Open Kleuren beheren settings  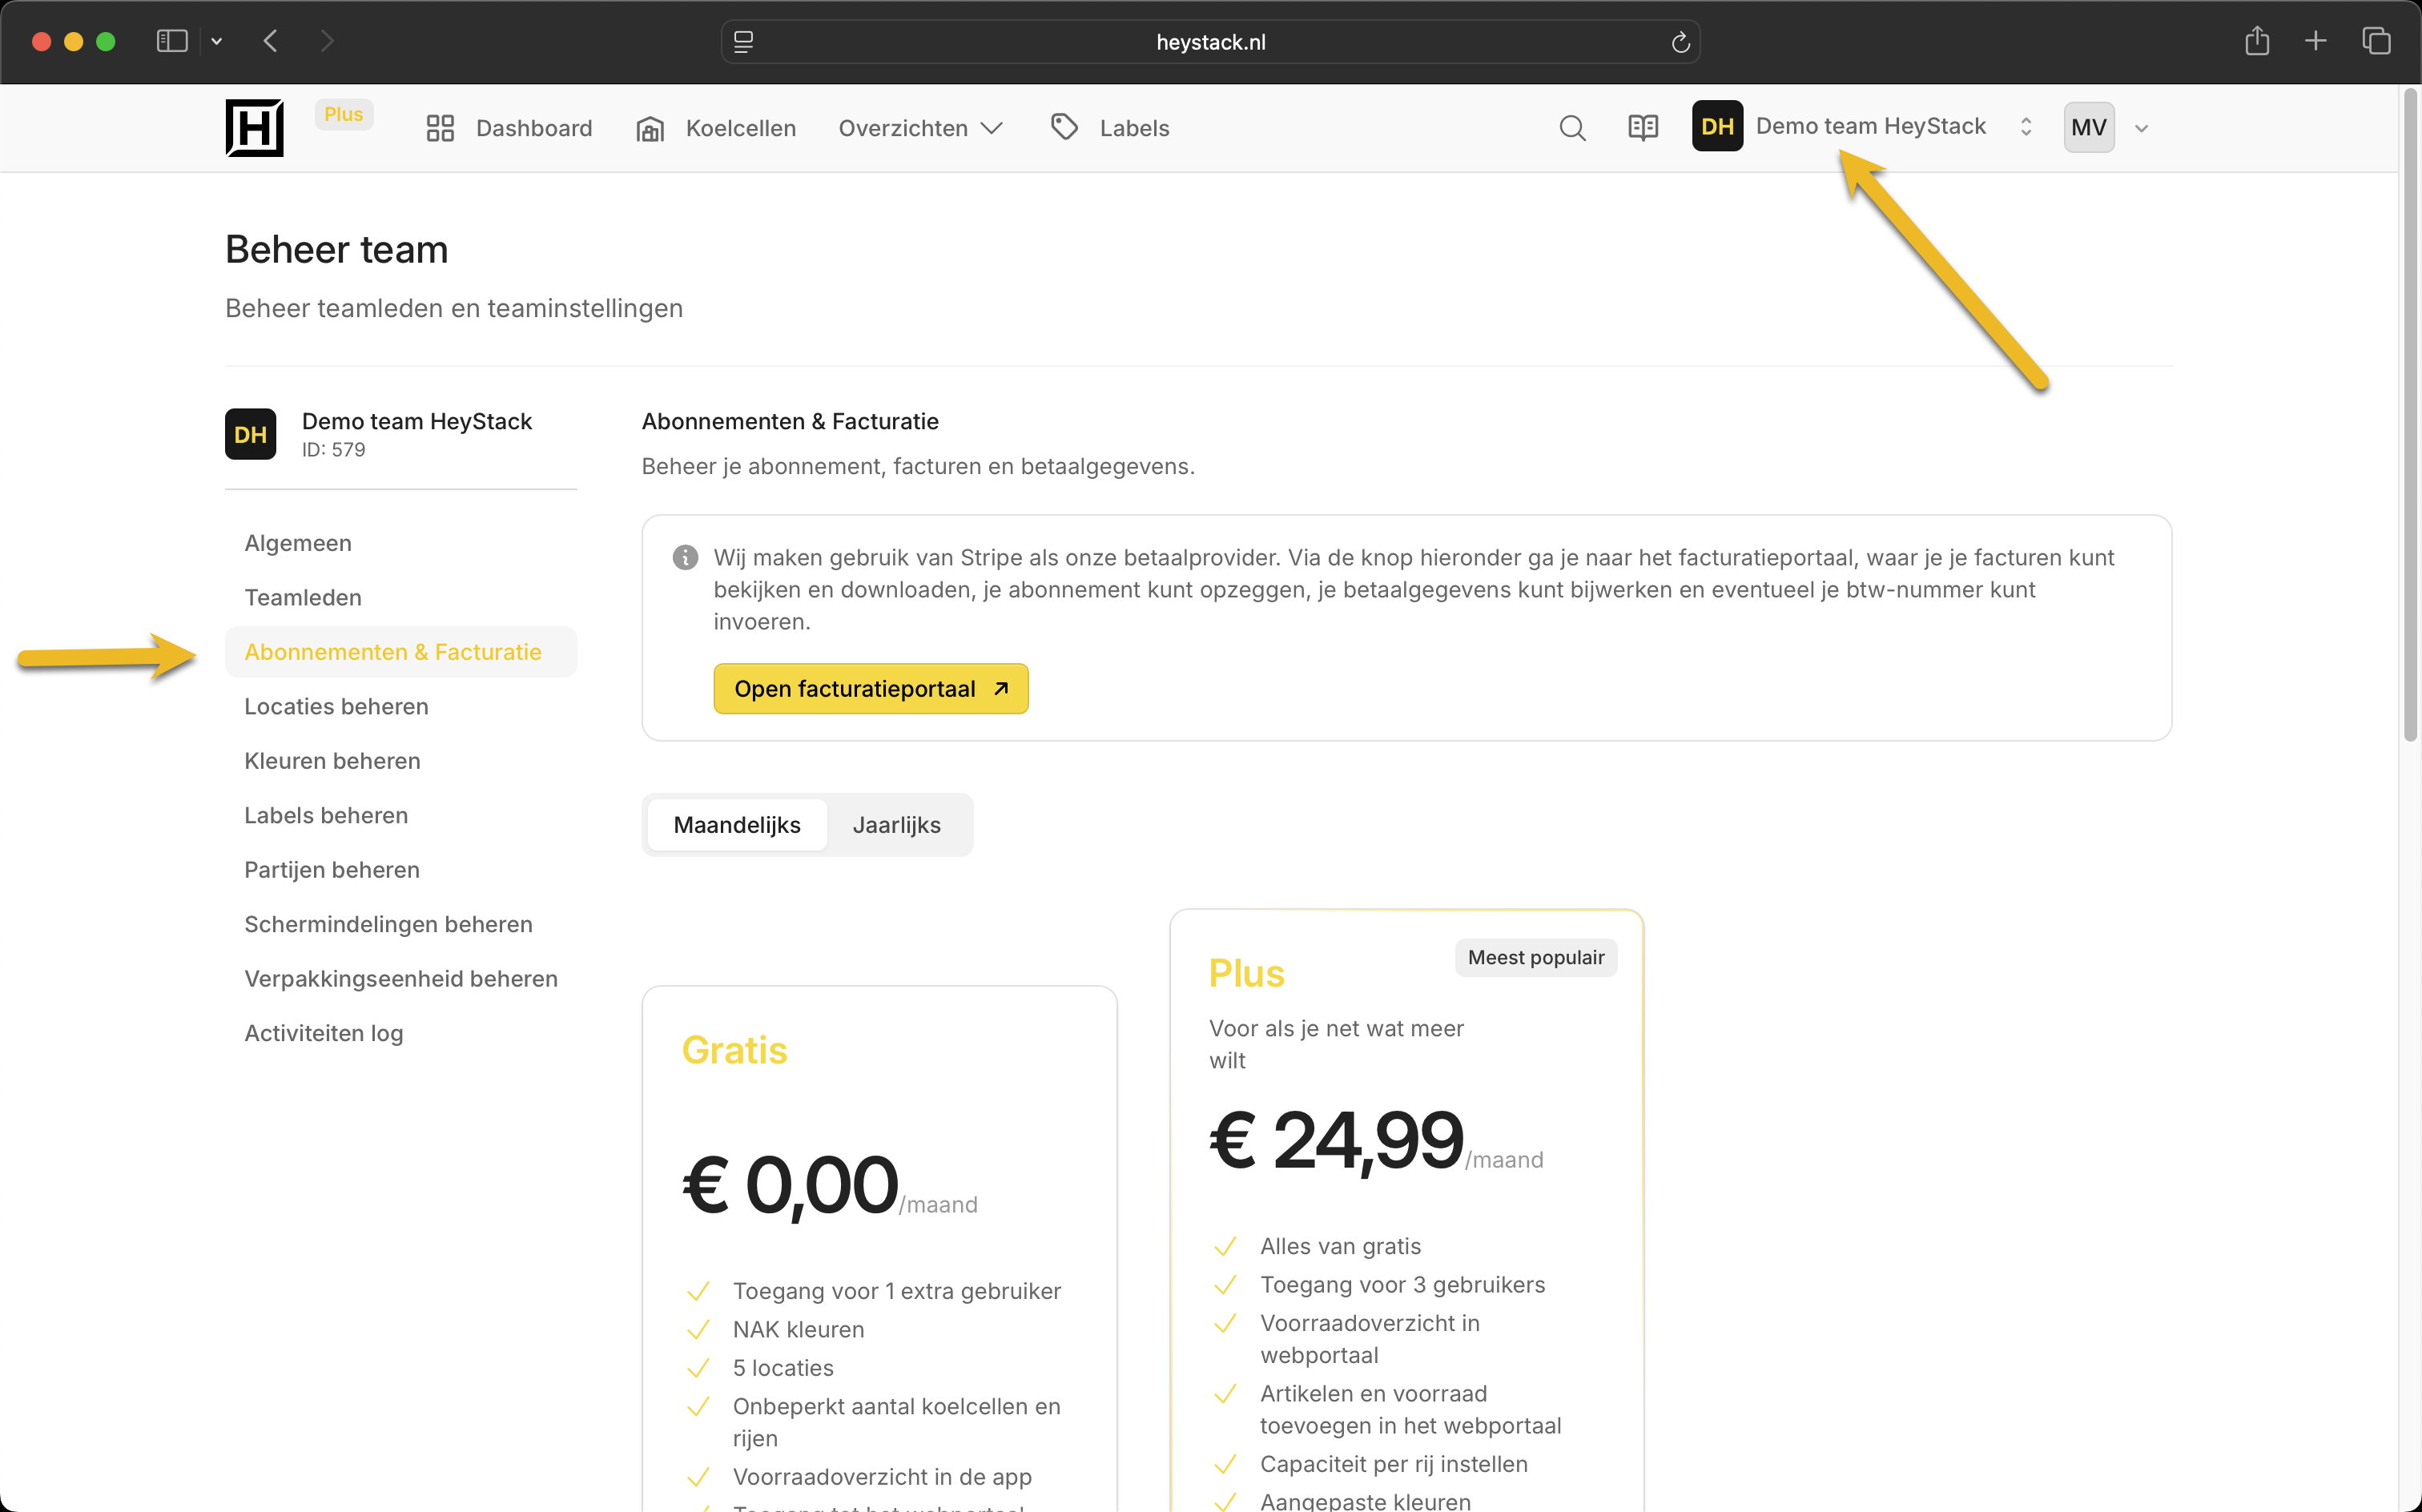[332, 761]
